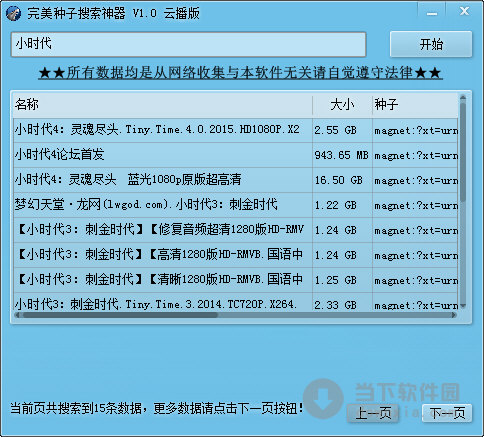The width and height of the screenshot is (484, 437).
Task: Click vertical scrollbar thumb of results list
Action: tap(463, 152)
